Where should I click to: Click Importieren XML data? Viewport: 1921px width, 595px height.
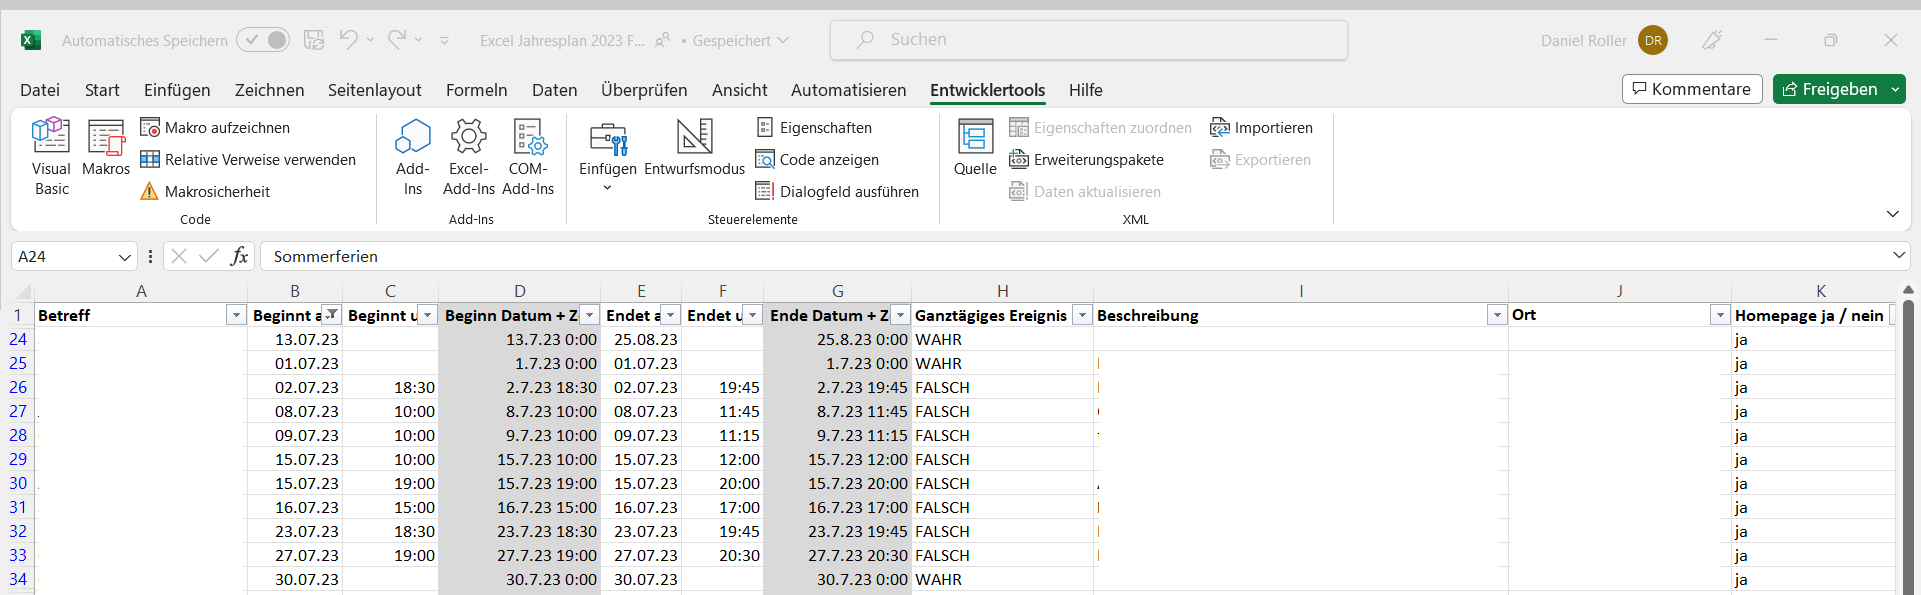coord(1261,127)
